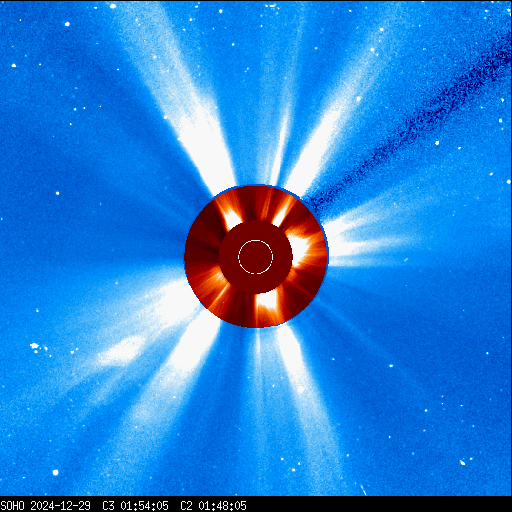Click the bright orange patch at the C2 bottom

pyautogui.click(x=267, y=302)
